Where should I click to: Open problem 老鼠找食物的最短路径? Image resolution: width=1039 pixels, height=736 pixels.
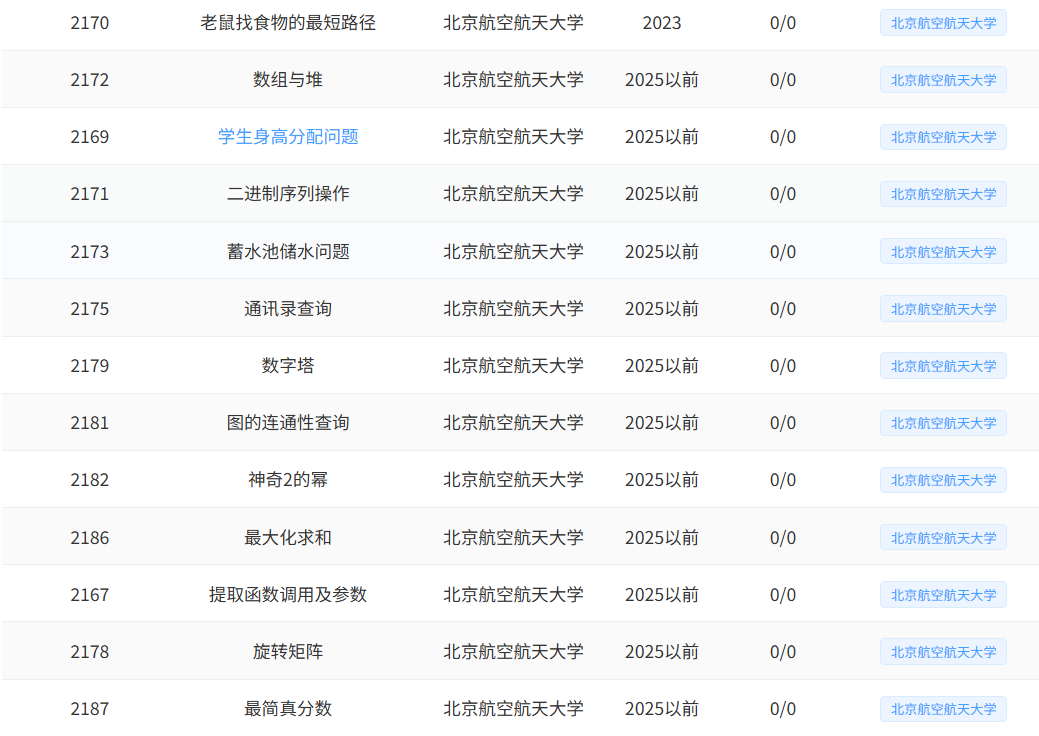click(288, 23)
